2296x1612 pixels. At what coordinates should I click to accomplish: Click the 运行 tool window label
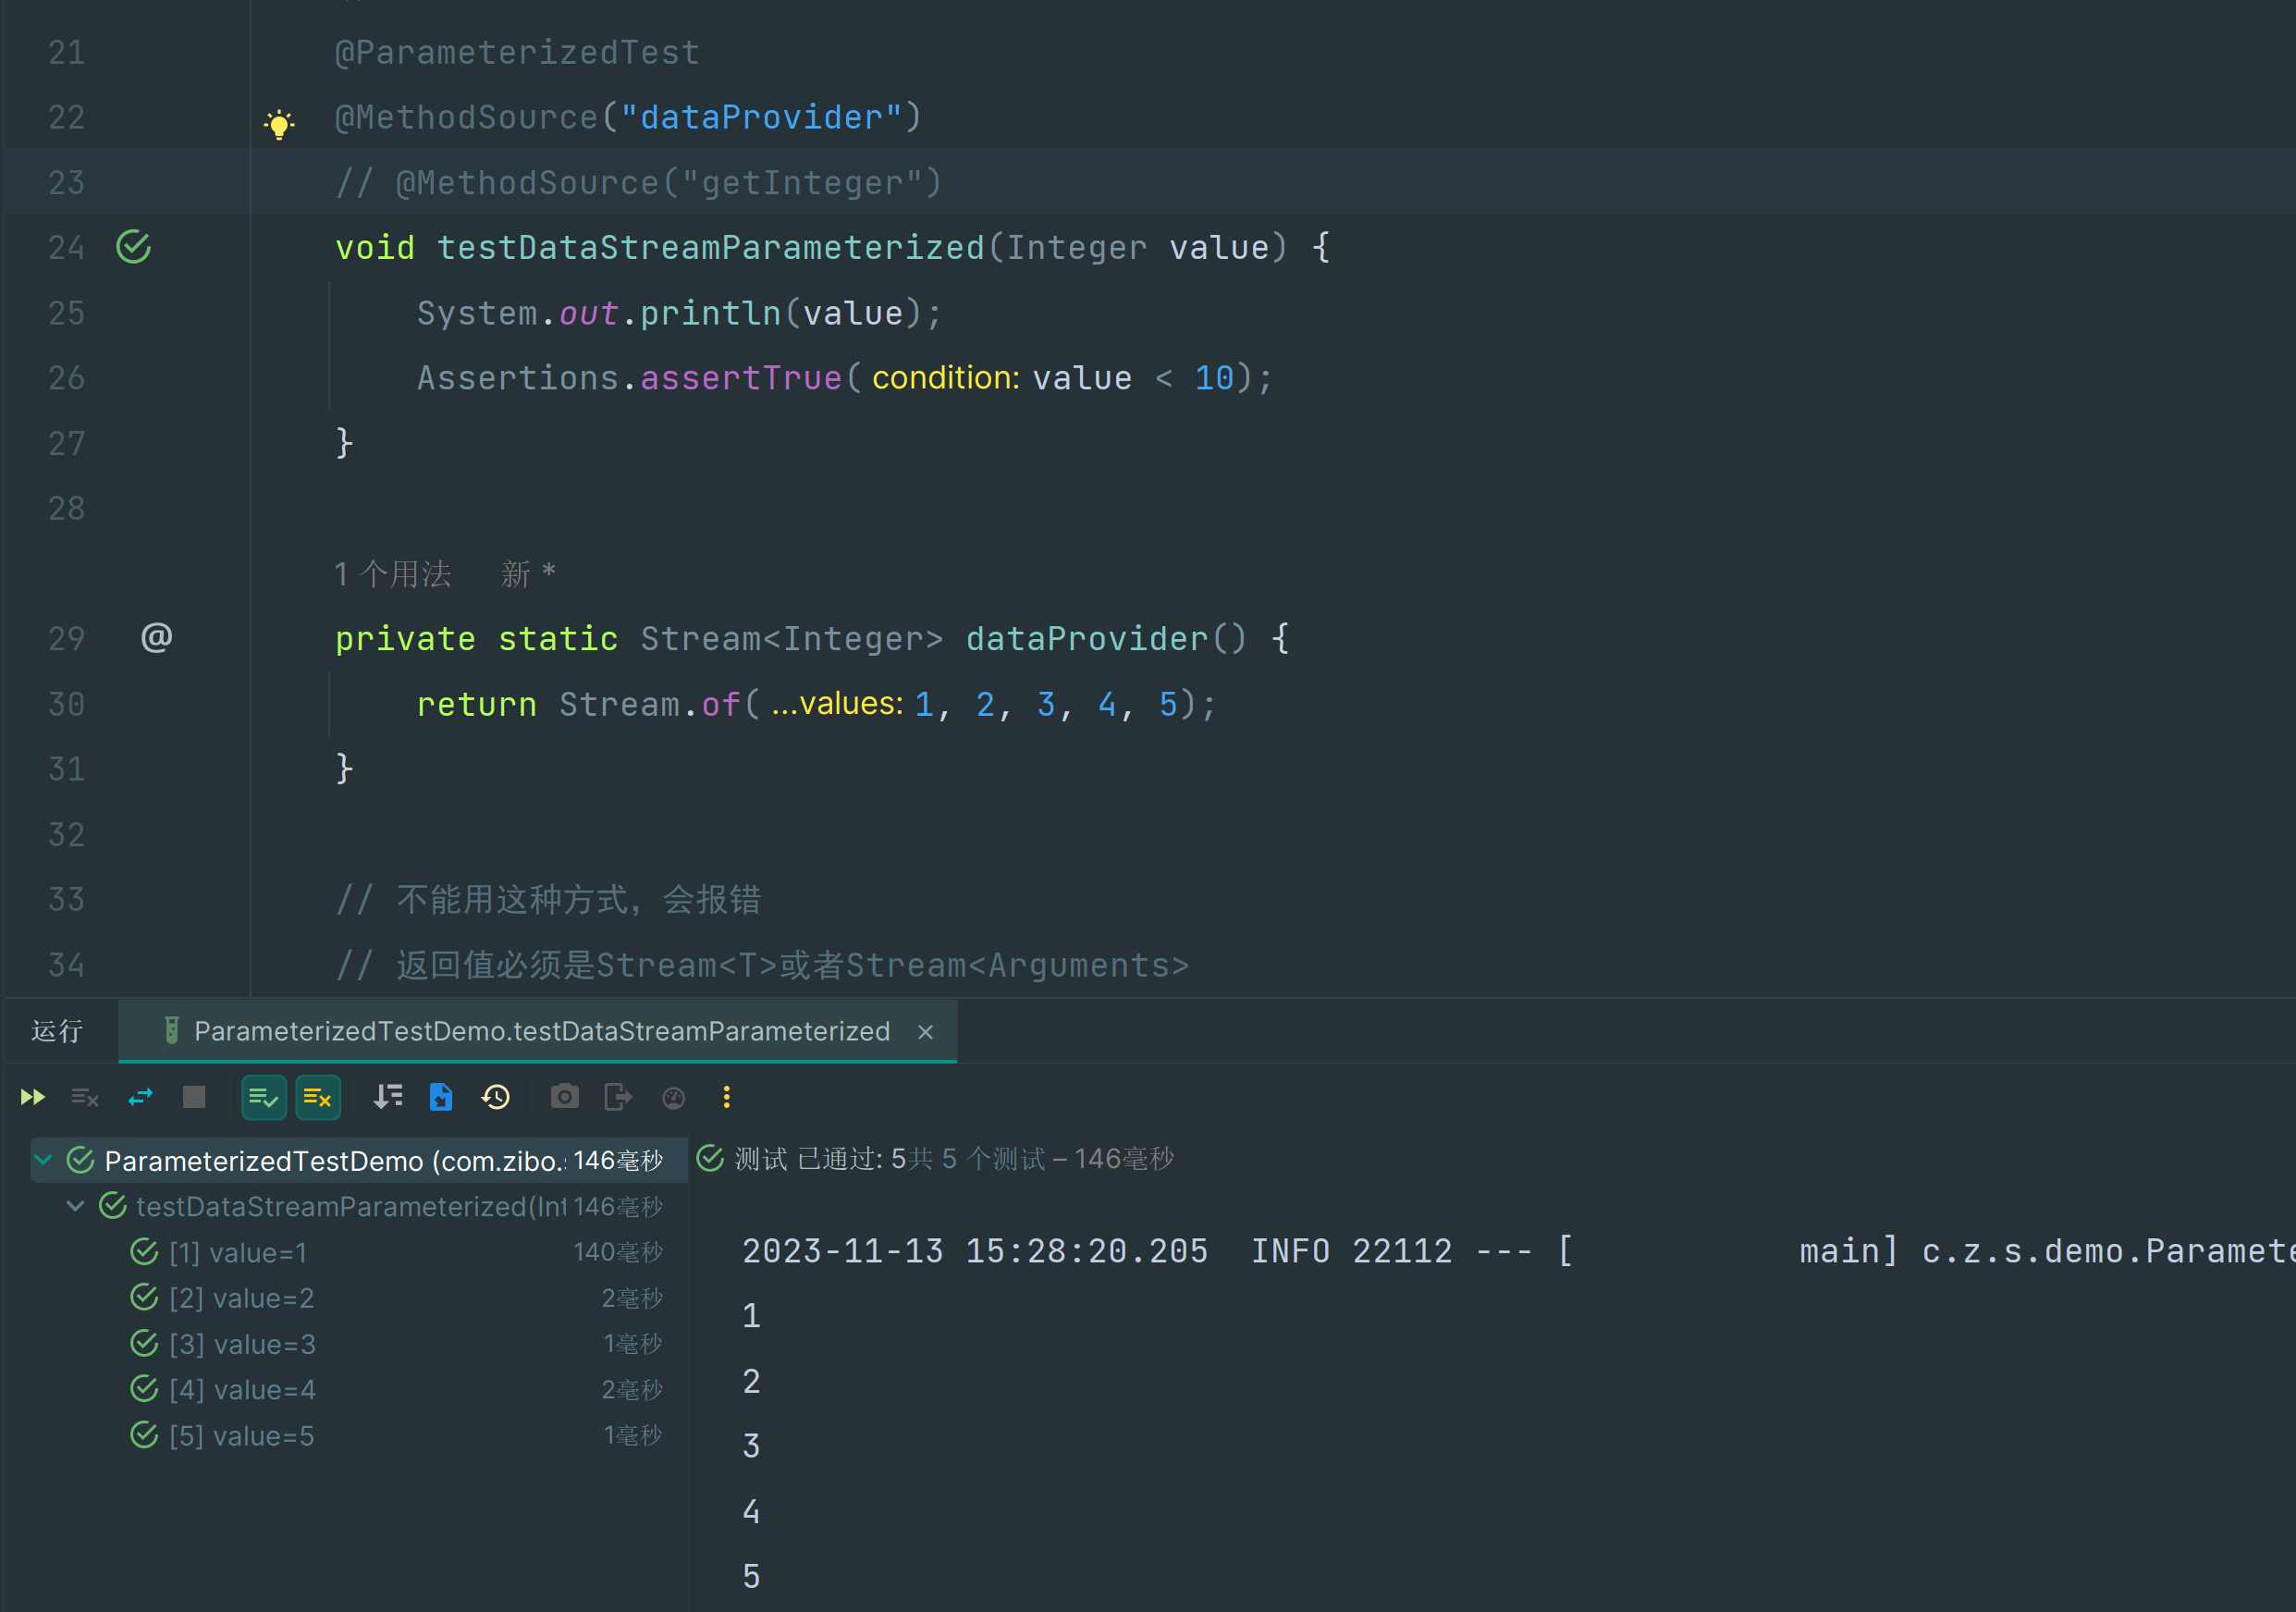57,1031
